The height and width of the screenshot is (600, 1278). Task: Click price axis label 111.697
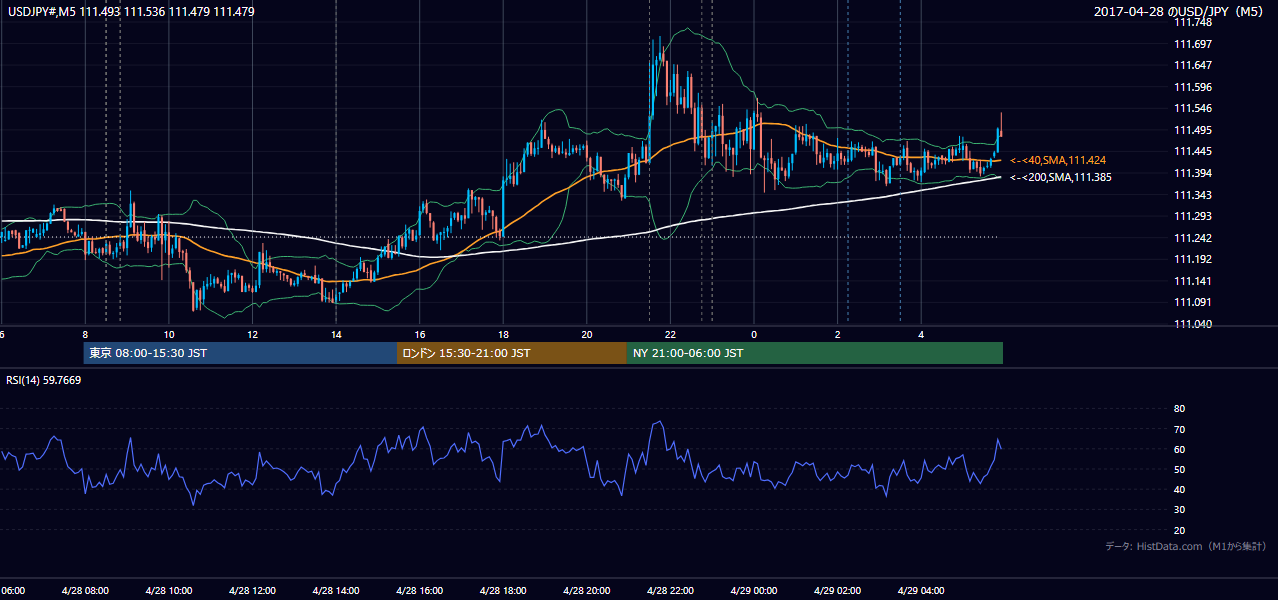(1194, 44)
